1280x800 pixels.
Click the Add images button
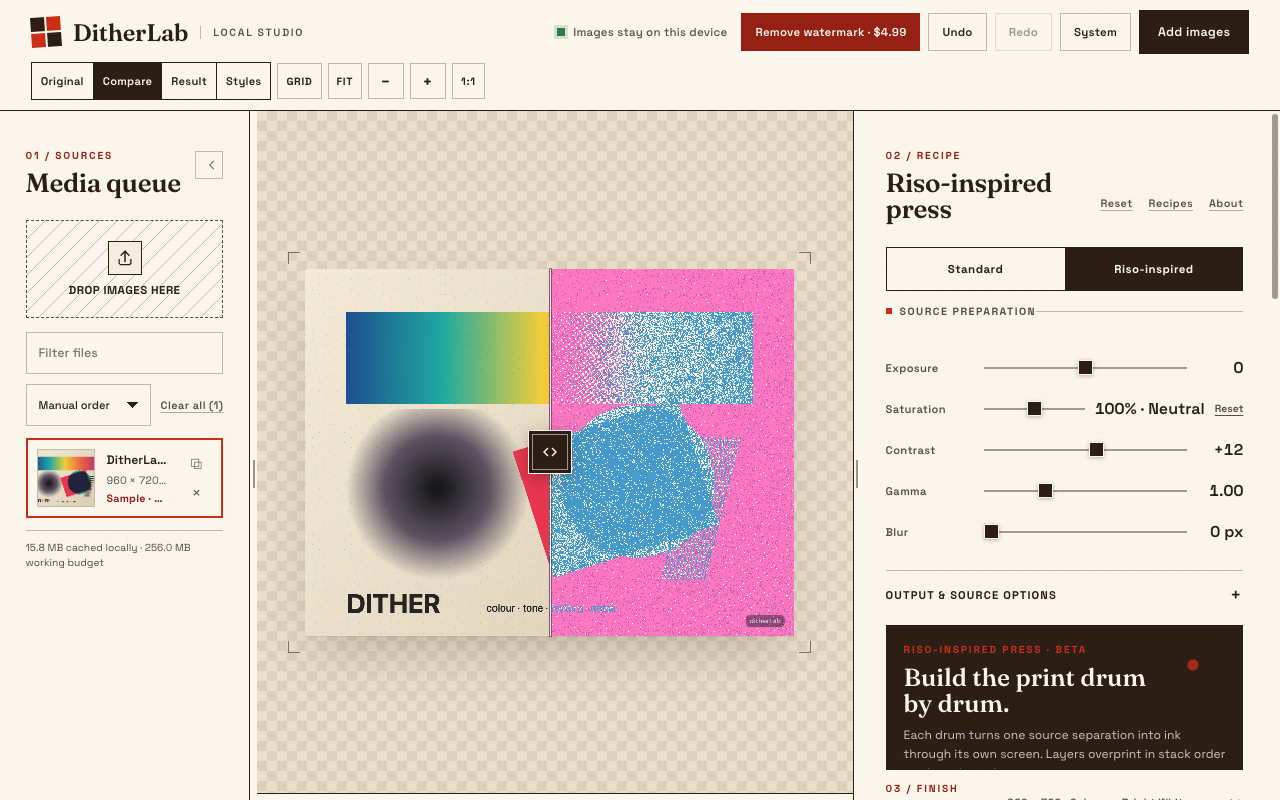(1194, 32)
